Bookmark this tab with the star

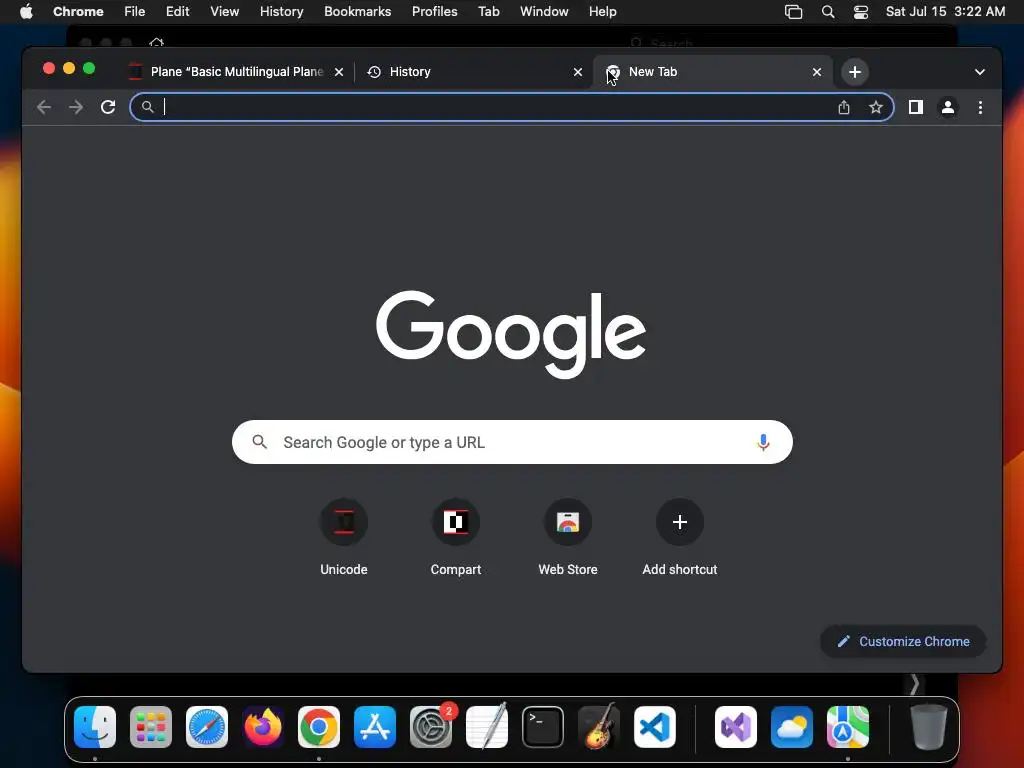click(876, 107)
